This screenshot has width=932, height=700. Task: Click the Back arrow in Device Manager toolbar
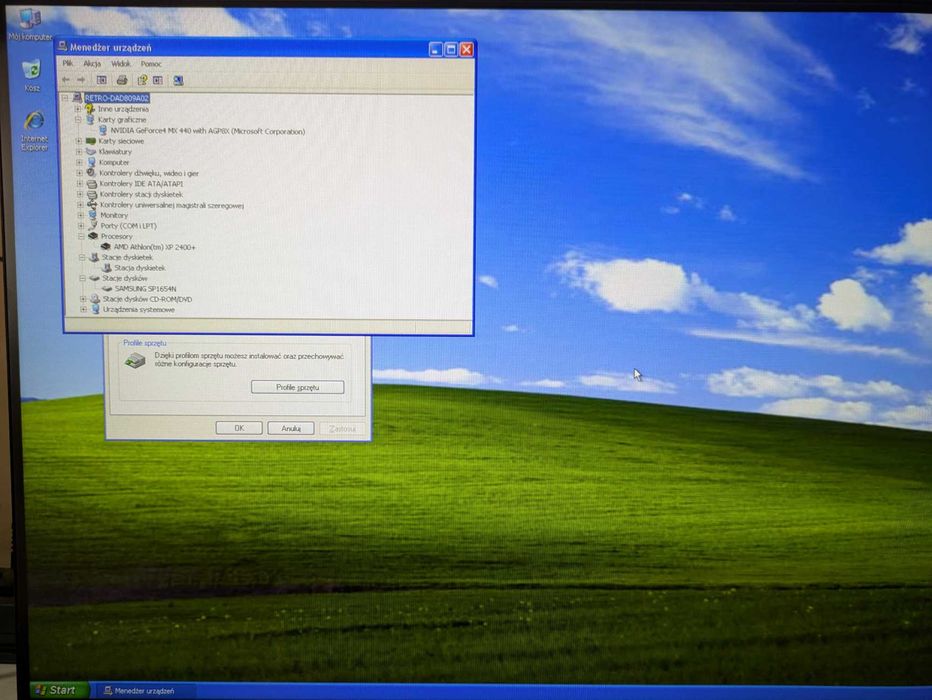pyautogui.click(x=66, y=80)
